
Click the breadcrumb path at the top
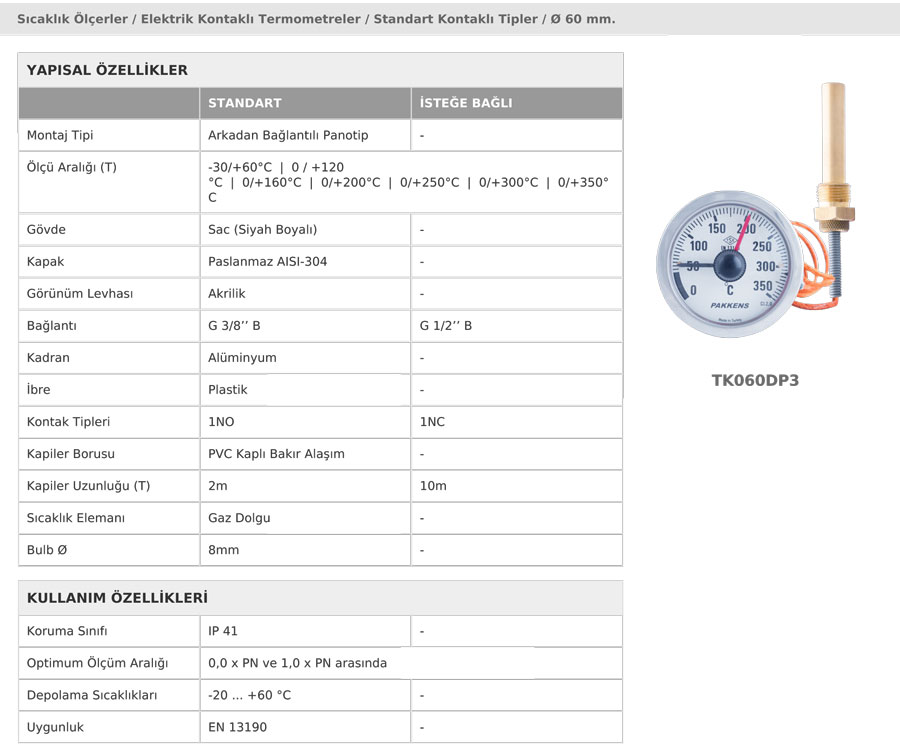[x=316, y=19]
